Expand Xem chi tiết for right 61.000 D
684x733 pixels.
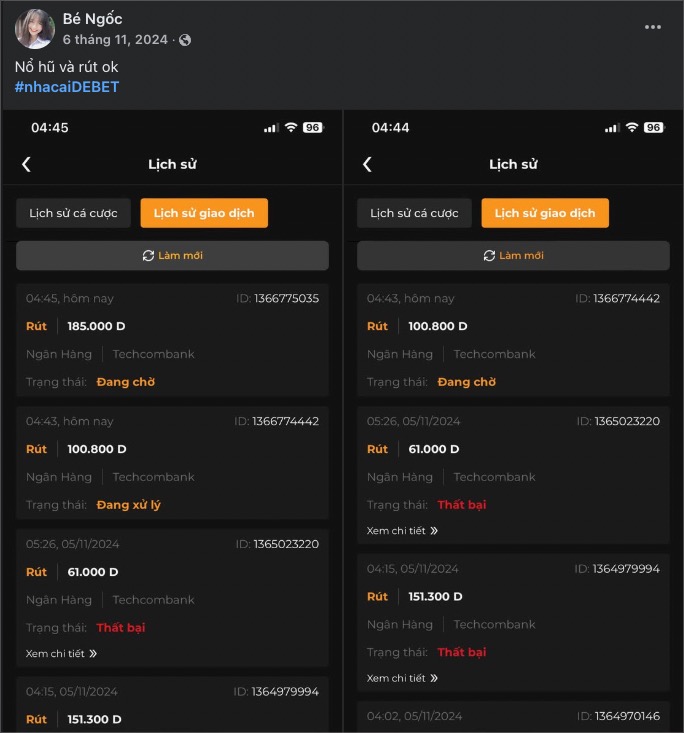pyautogui.click(x=402, y=531)
